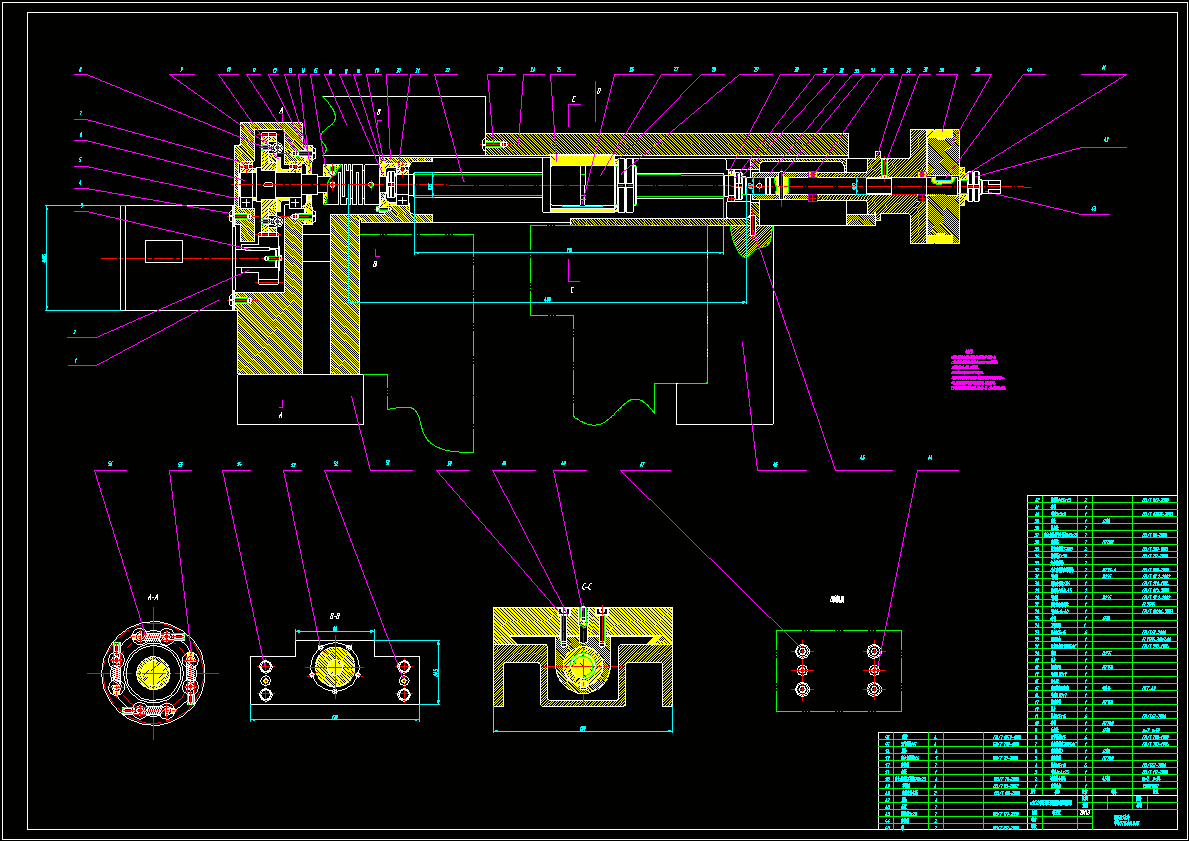Click the B-B section view label
Image resolution: width=1189 pixels, height=841 pixels.
334,617
